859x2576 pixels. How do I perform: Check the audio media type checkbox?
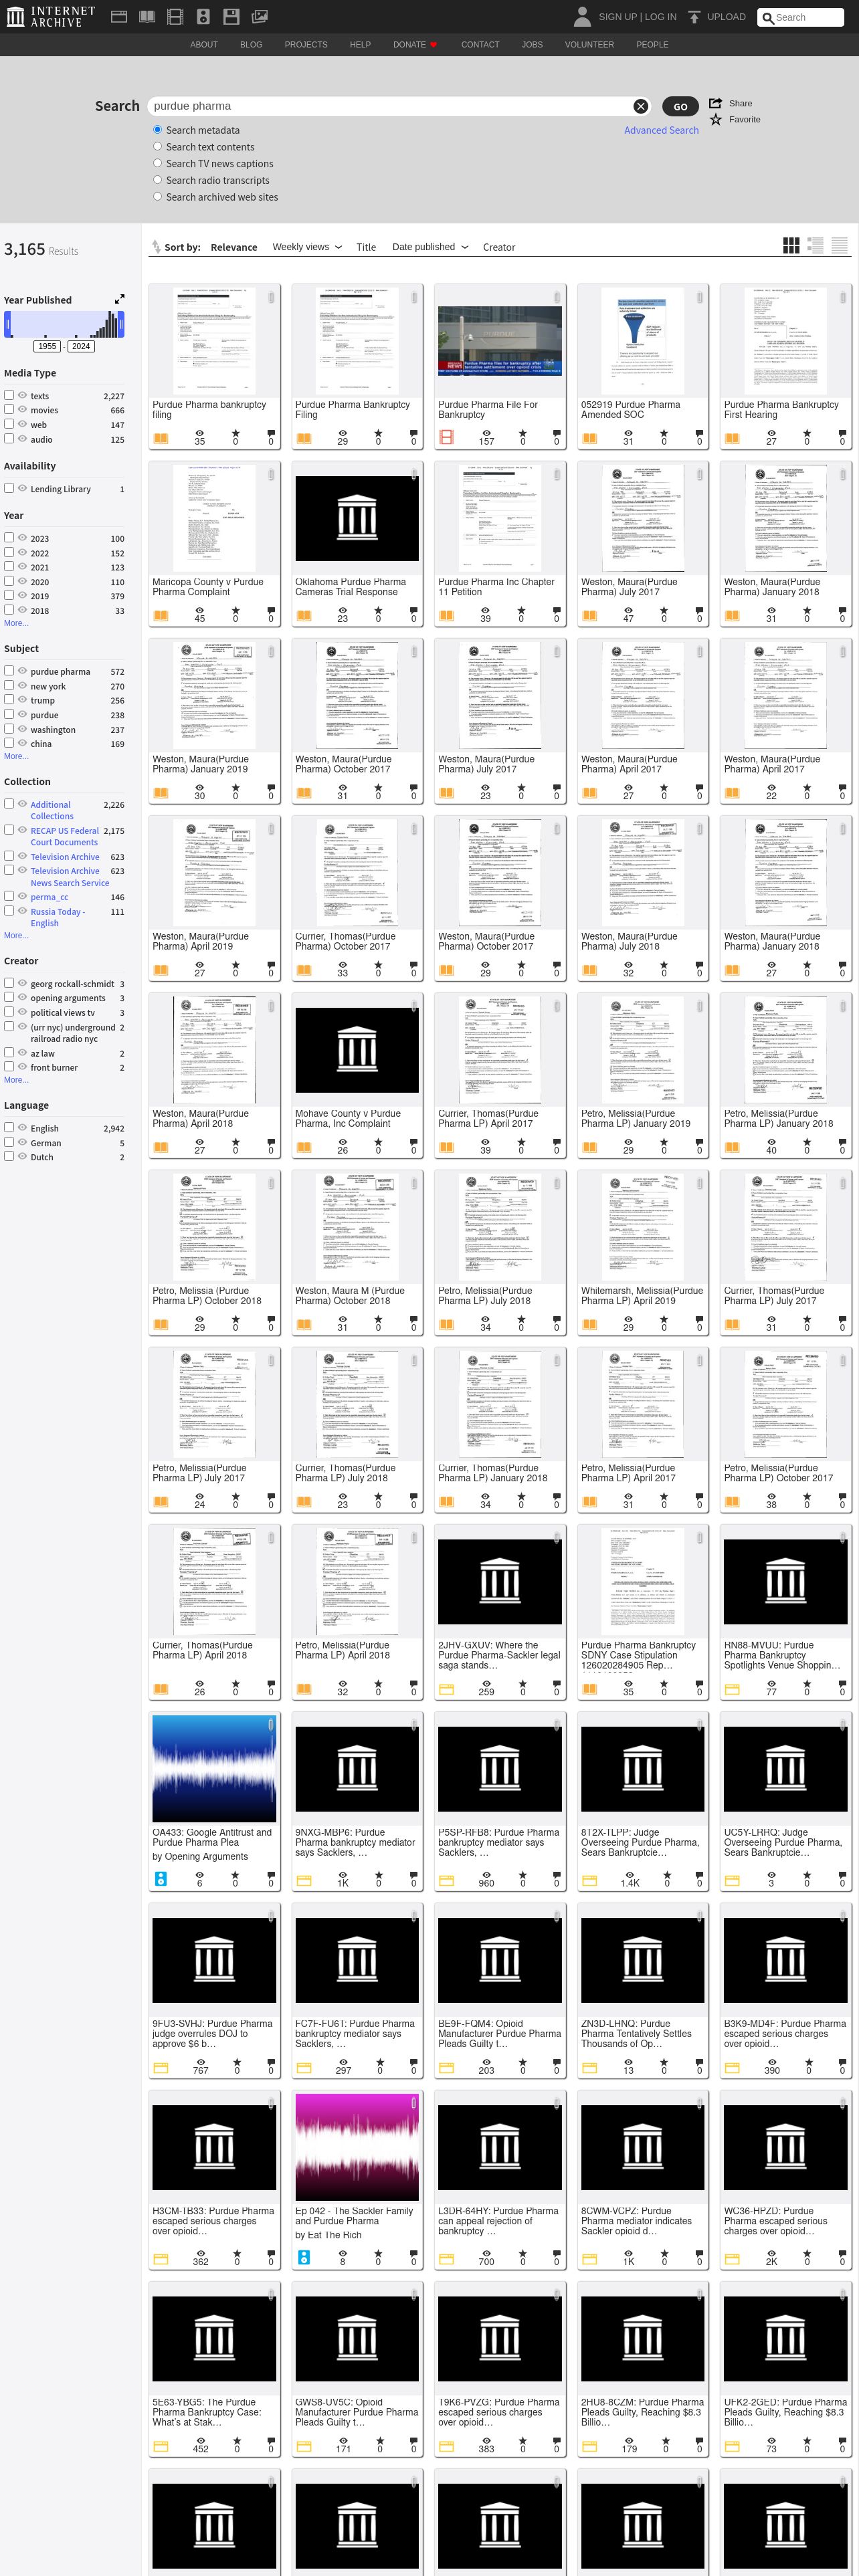pyautogui.click(x=9, y=439)
